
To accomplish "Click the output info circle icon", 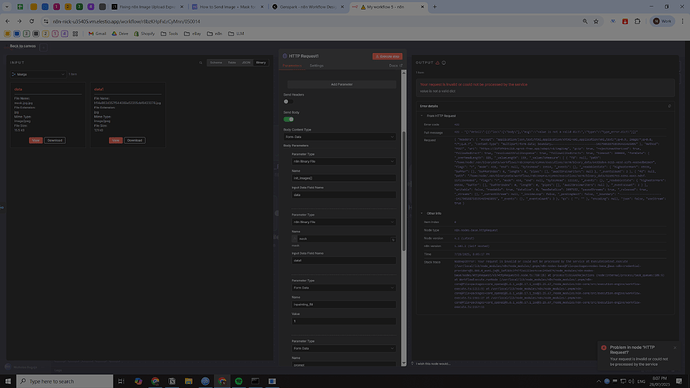I will click(x=444, y=63).
